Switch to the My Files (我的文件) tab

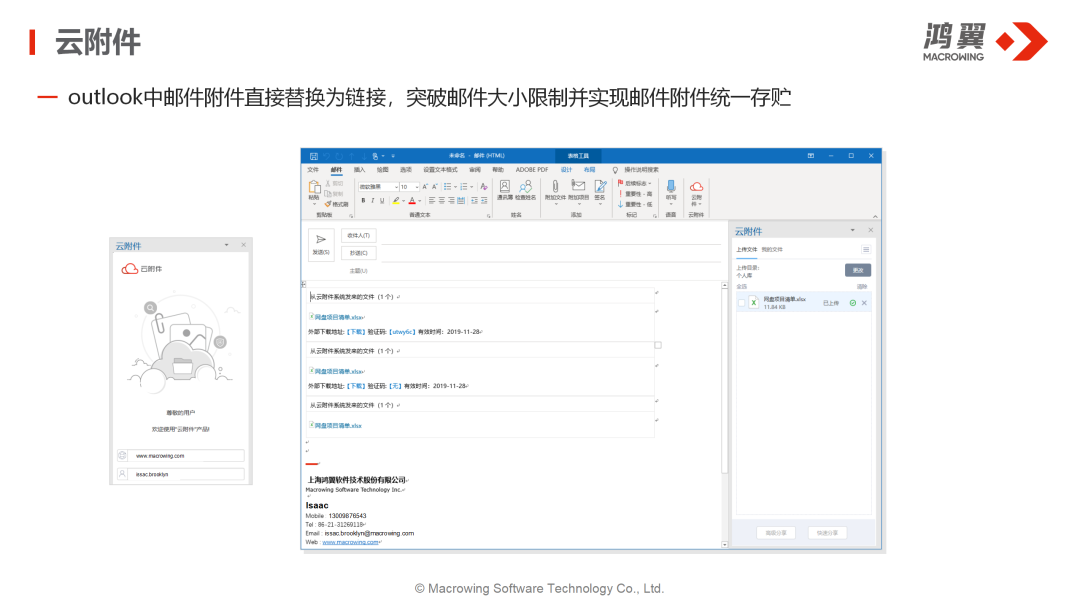tap(772, 249)
